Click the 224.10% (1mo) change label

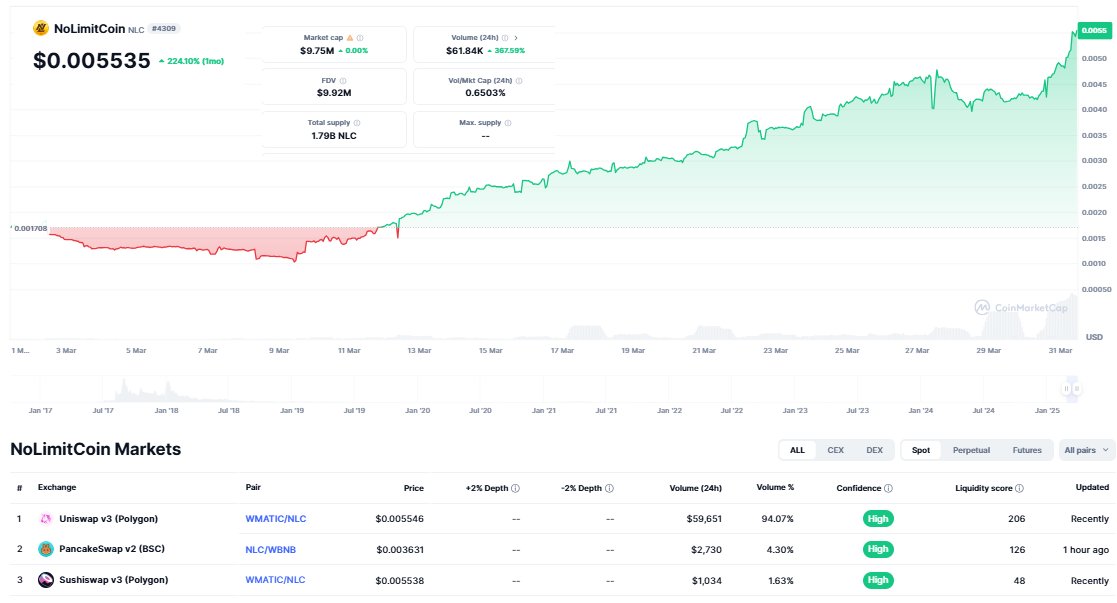pos(191,61)
